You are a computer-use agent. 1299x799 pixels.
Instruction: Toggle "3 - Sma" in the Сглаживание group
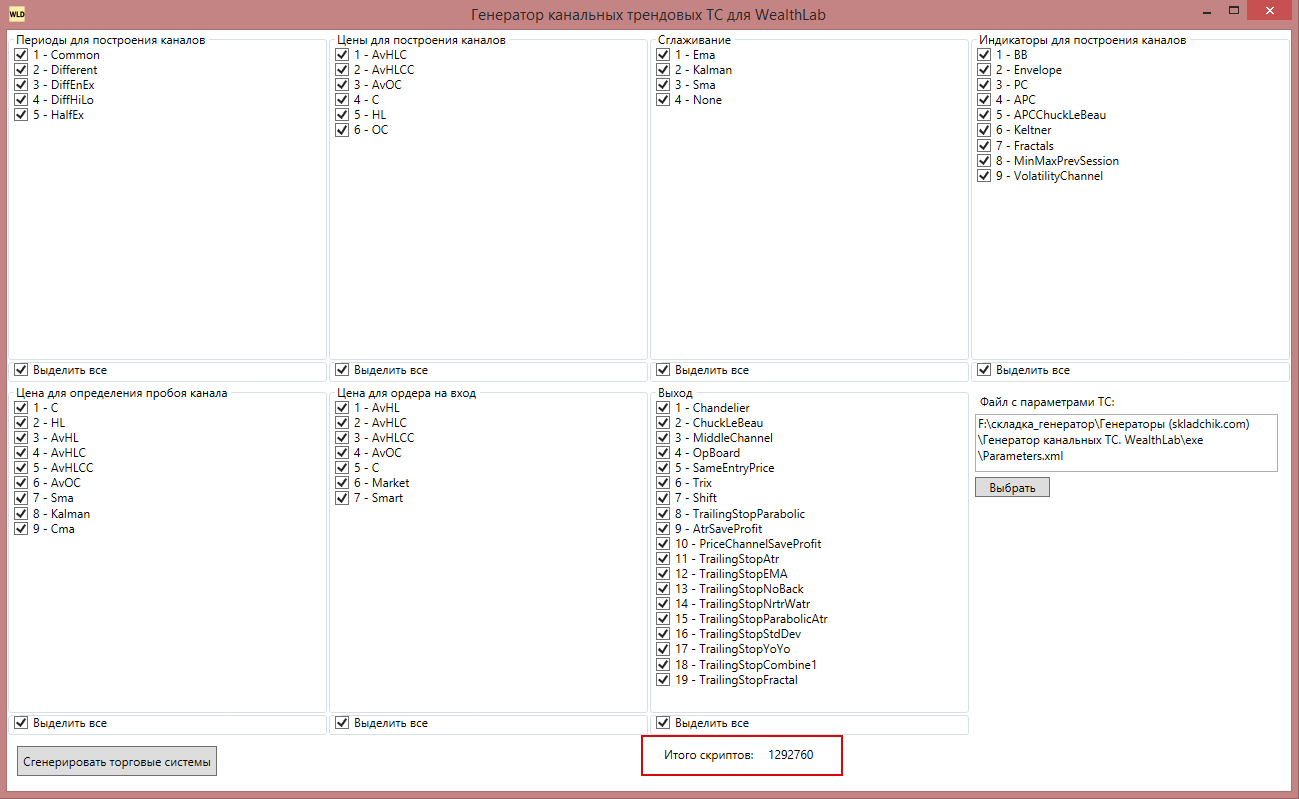point(663,85)
